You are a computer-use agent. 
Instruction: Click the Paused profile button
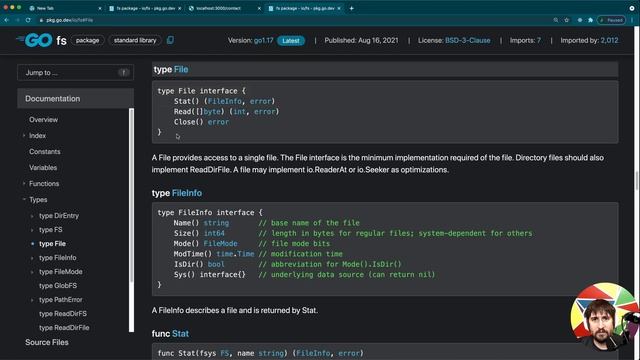[x=611, y=20]
